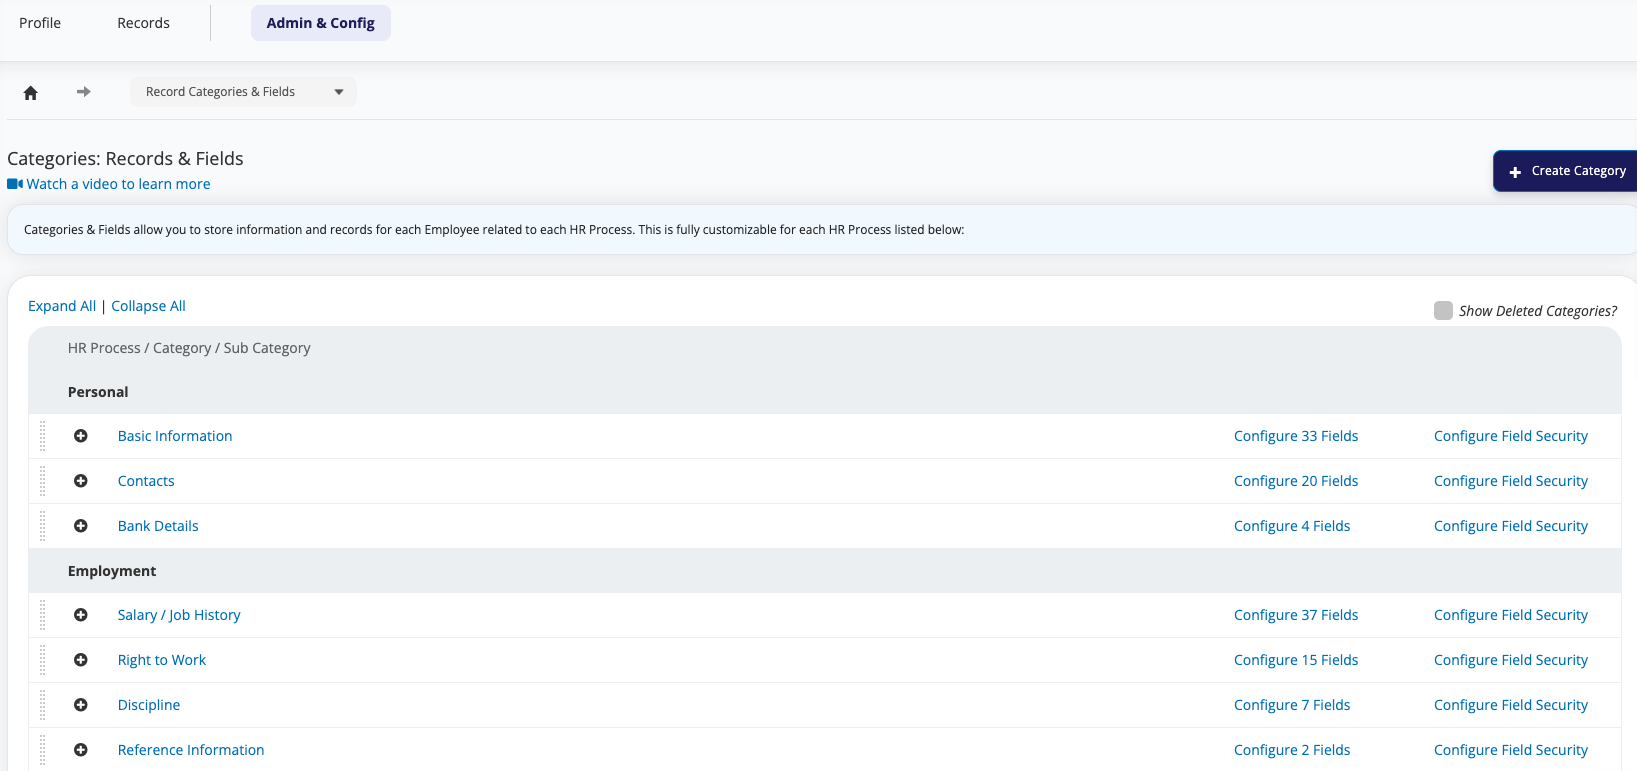Grab the drag handle for Discipline
Image resolution: width=1637 pixels, height=771 pixels.
pos(43,705)
